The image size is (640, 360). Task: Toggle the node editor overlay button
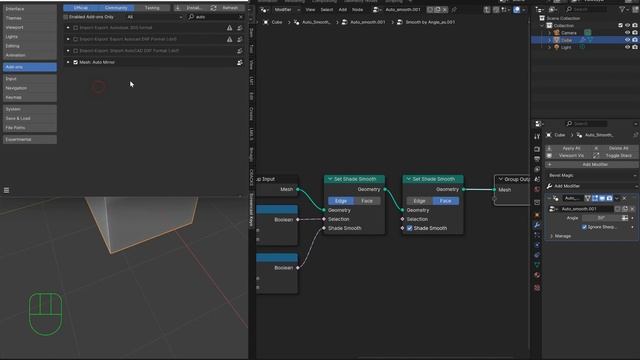(517, 9)
